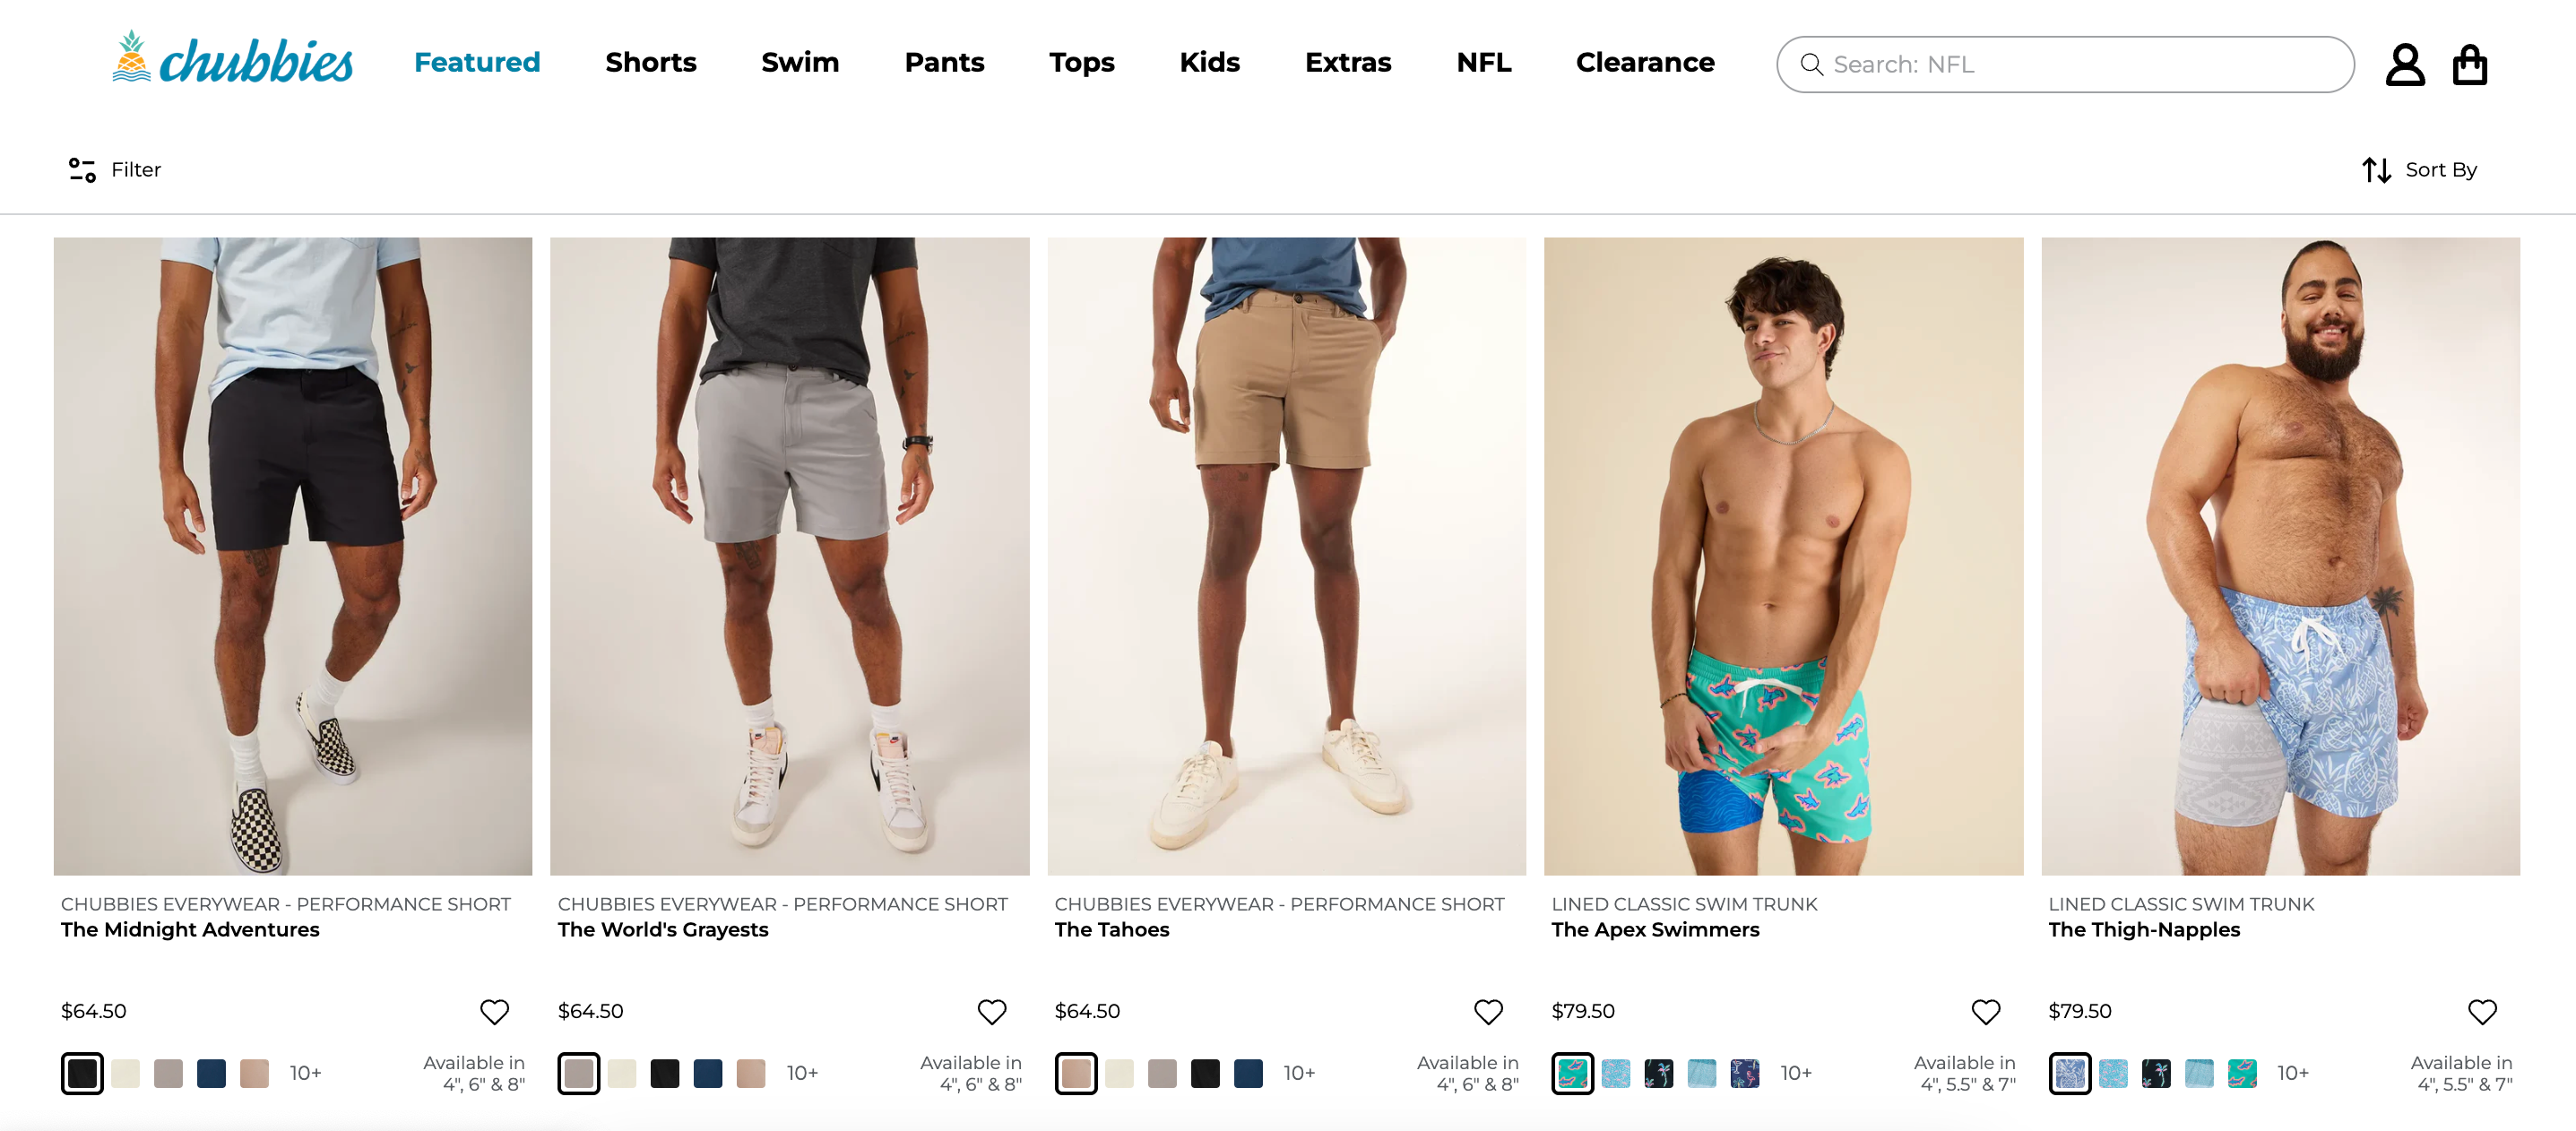
Task: Open the Shorts menu
Action: click(x=650, y=62)
